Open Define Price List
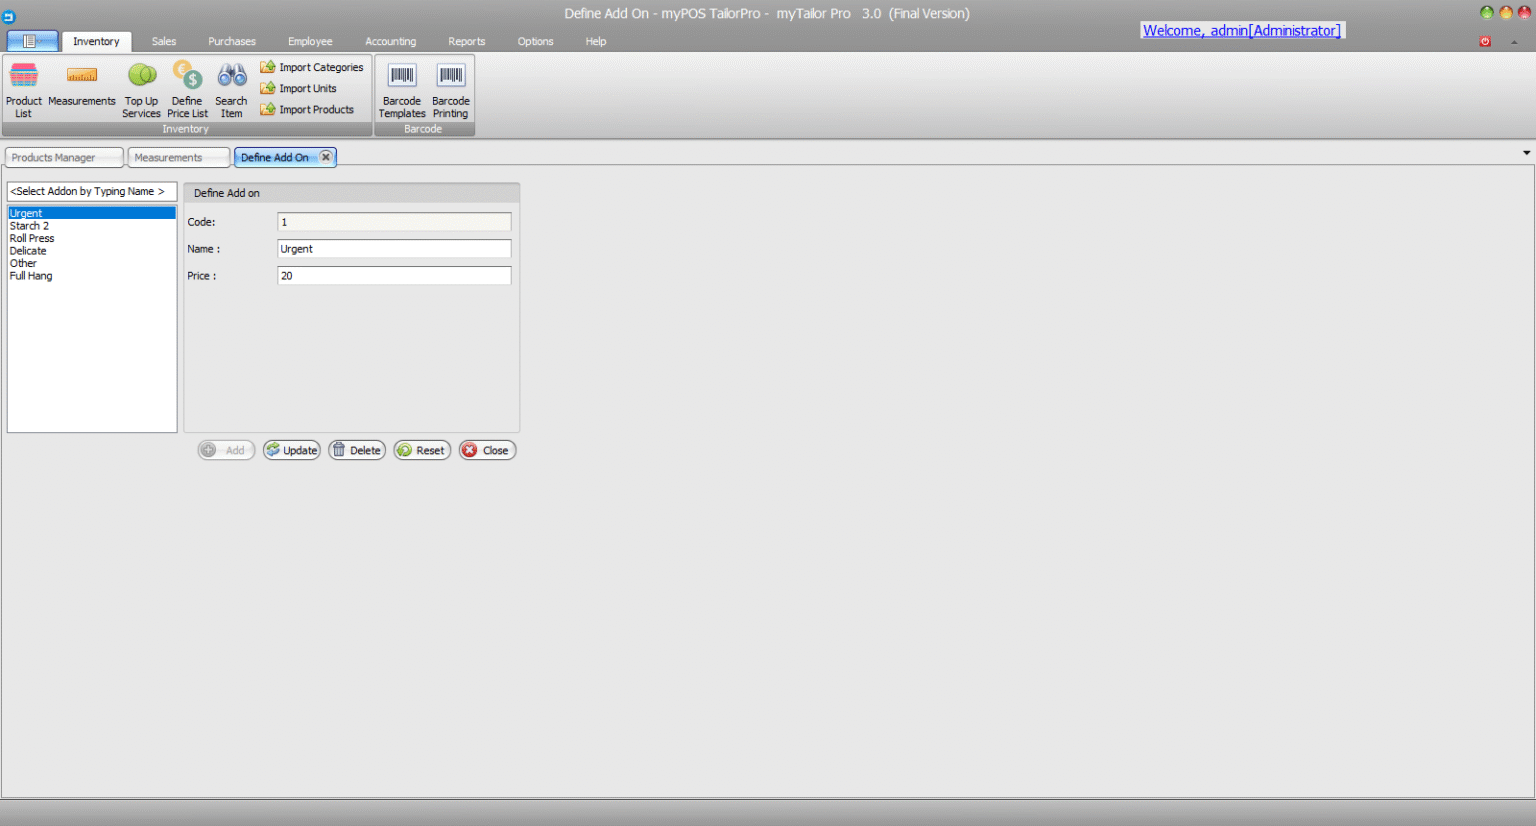Screen dimensions: 1536x826 187,88
